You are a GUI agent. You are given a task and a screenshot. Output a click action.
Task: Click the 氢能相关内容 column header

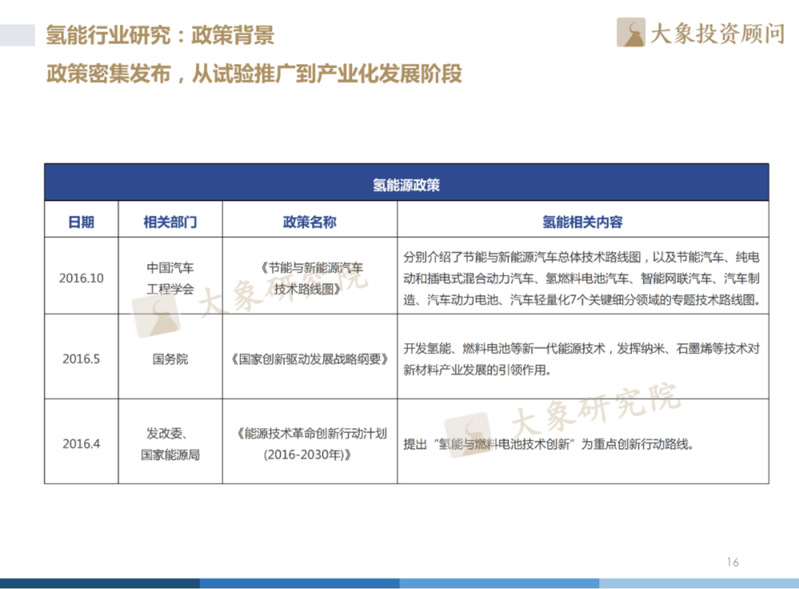(x=583, y=222)
